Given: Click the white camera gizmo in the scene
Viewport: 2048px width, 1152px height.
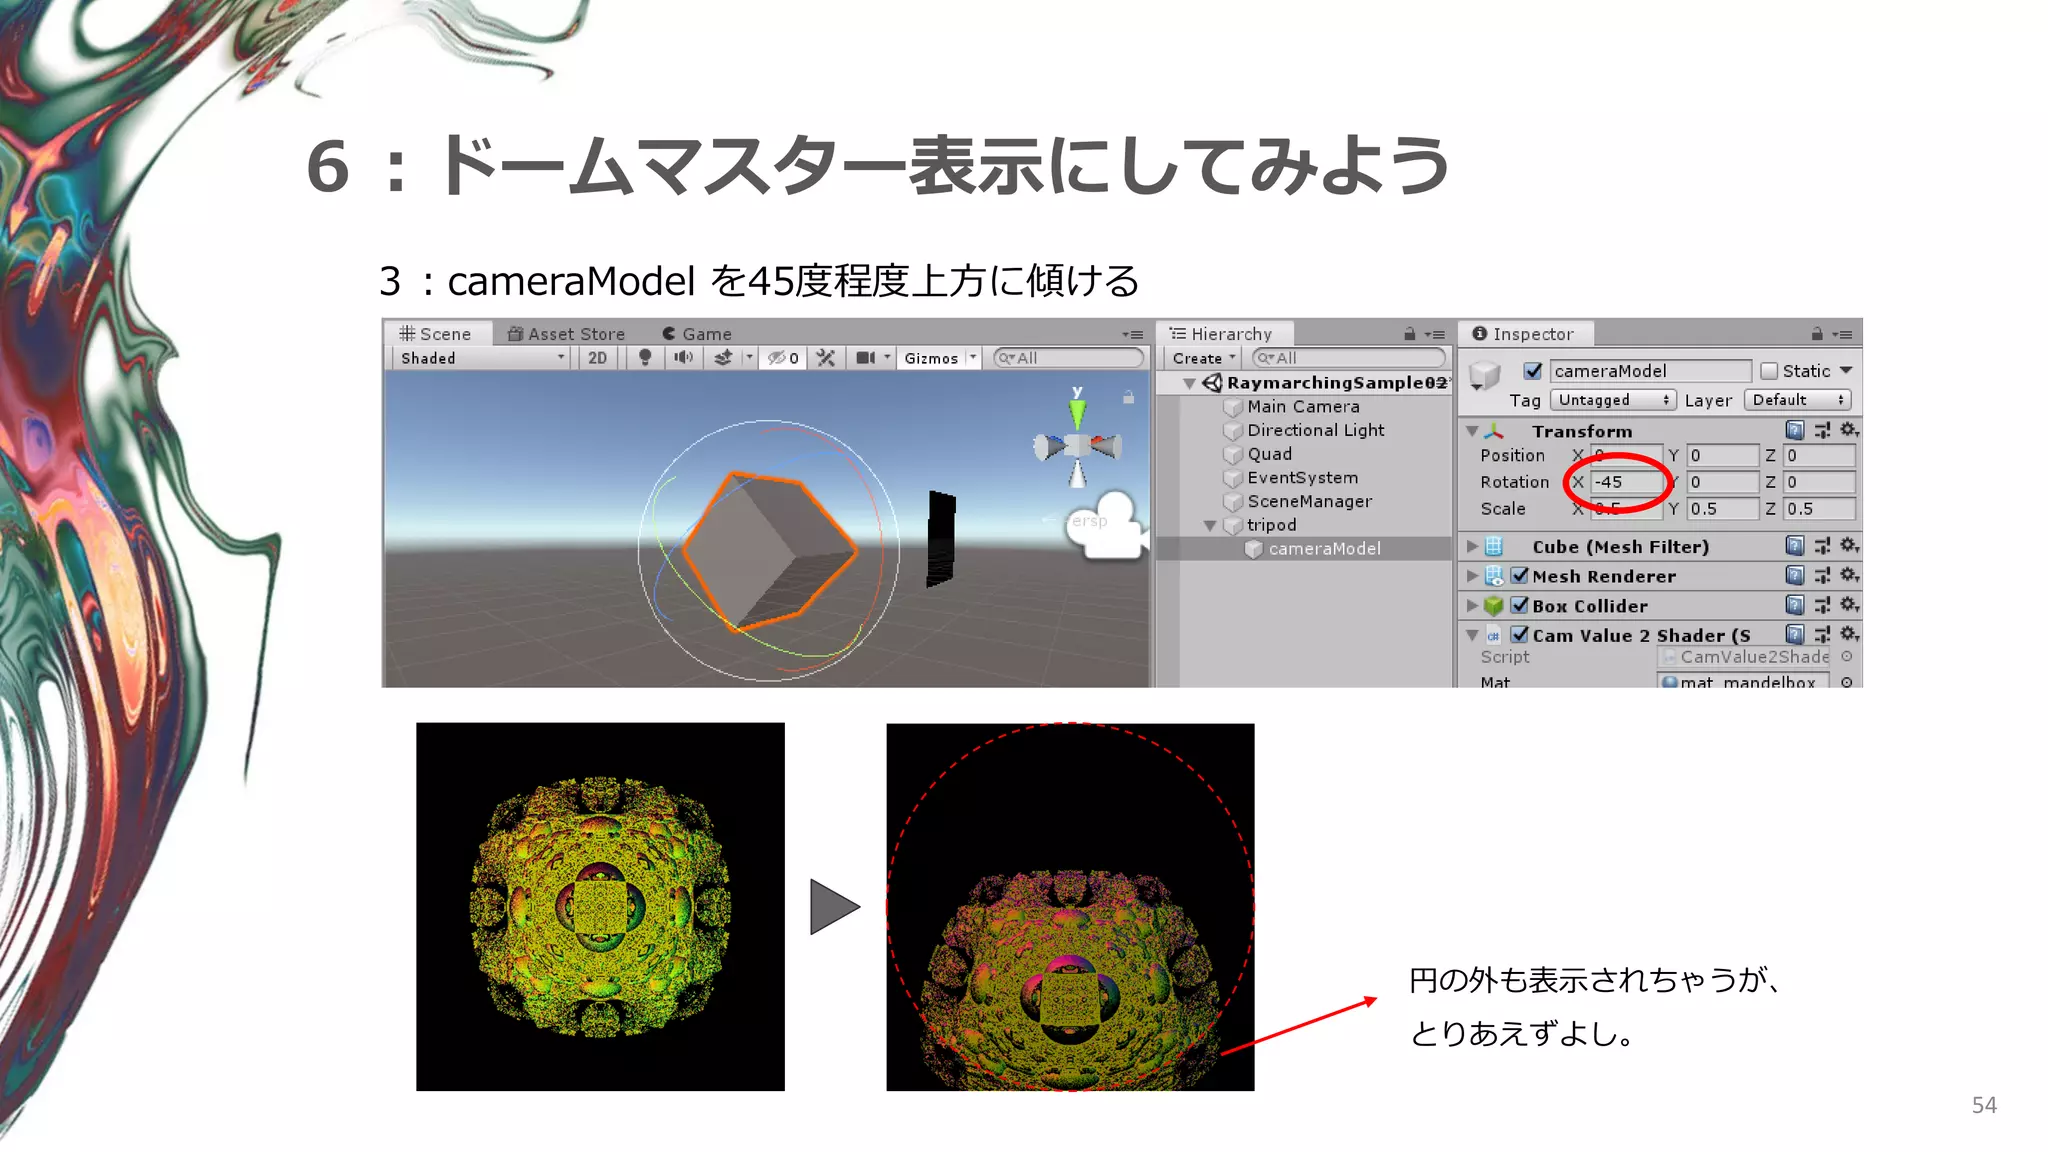Looking at the screenshot, I should (x=1106, y=524).
